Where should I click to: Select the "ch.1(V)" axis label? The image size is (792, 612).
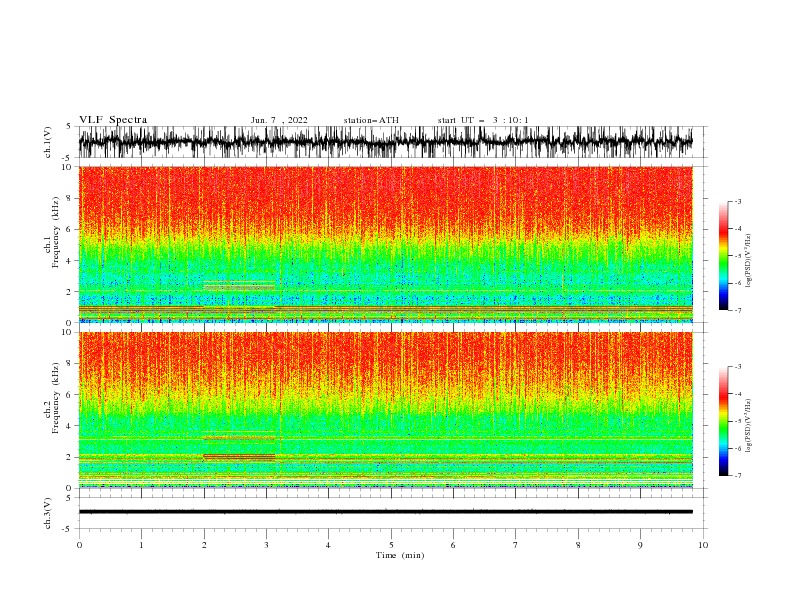pos(48,142)
